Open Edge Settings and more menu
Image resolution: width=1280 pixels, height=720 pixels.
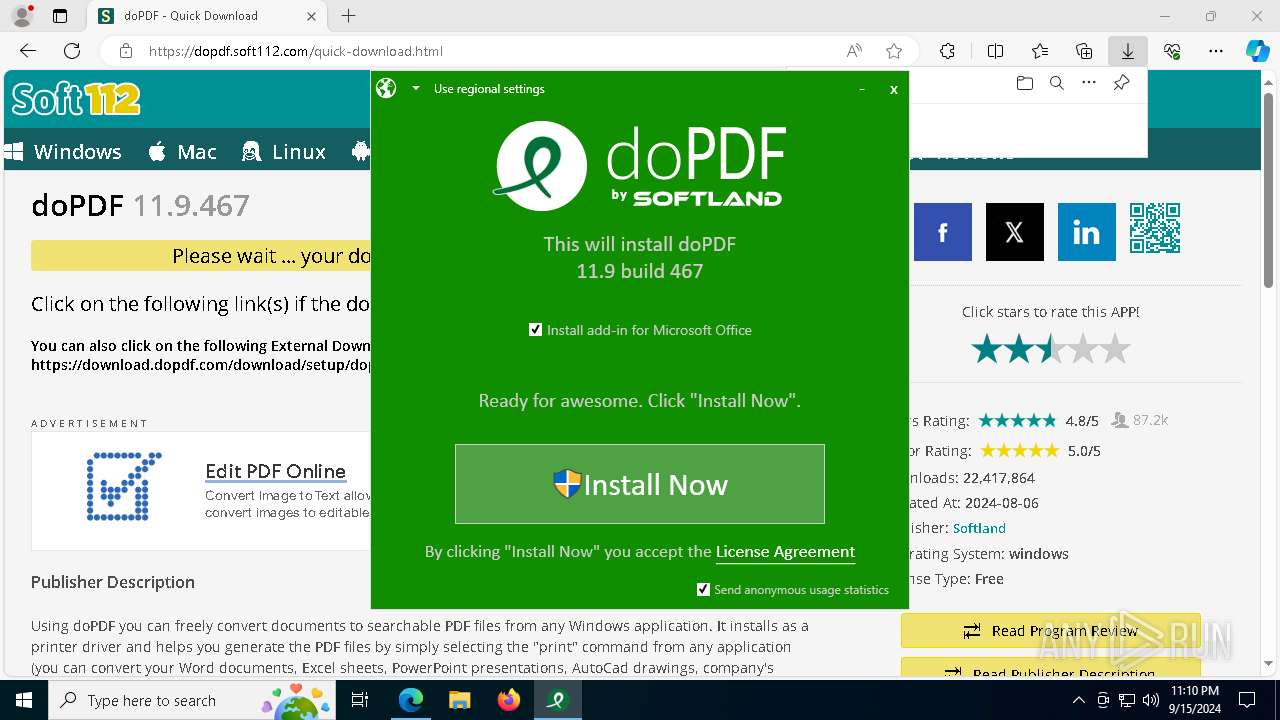(1216, 51)
